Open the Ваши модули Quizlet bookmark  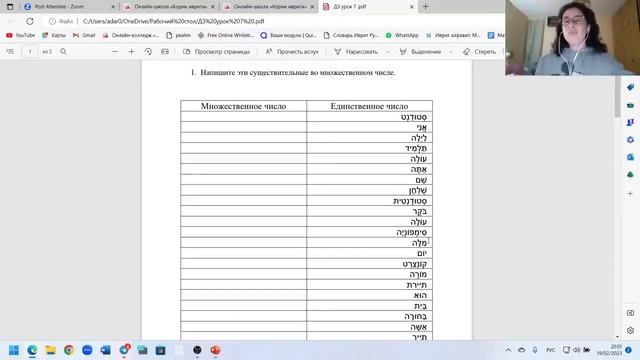point(289,36)
